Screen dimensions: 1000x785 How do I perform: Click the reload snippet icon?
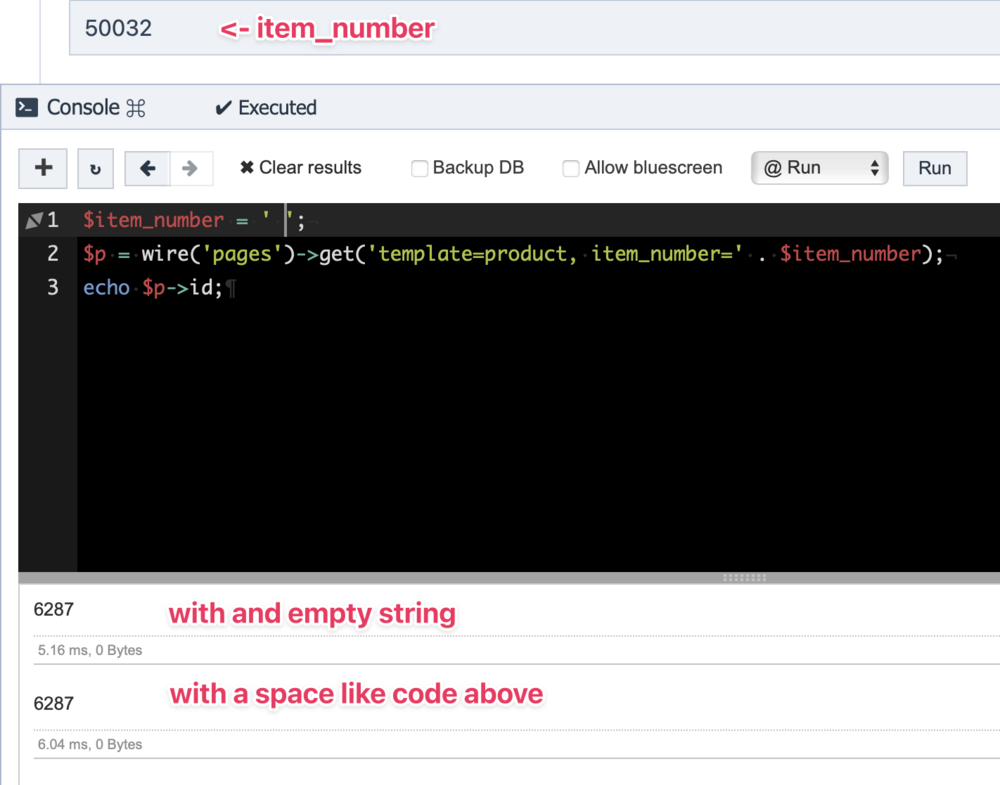[95, 169]
